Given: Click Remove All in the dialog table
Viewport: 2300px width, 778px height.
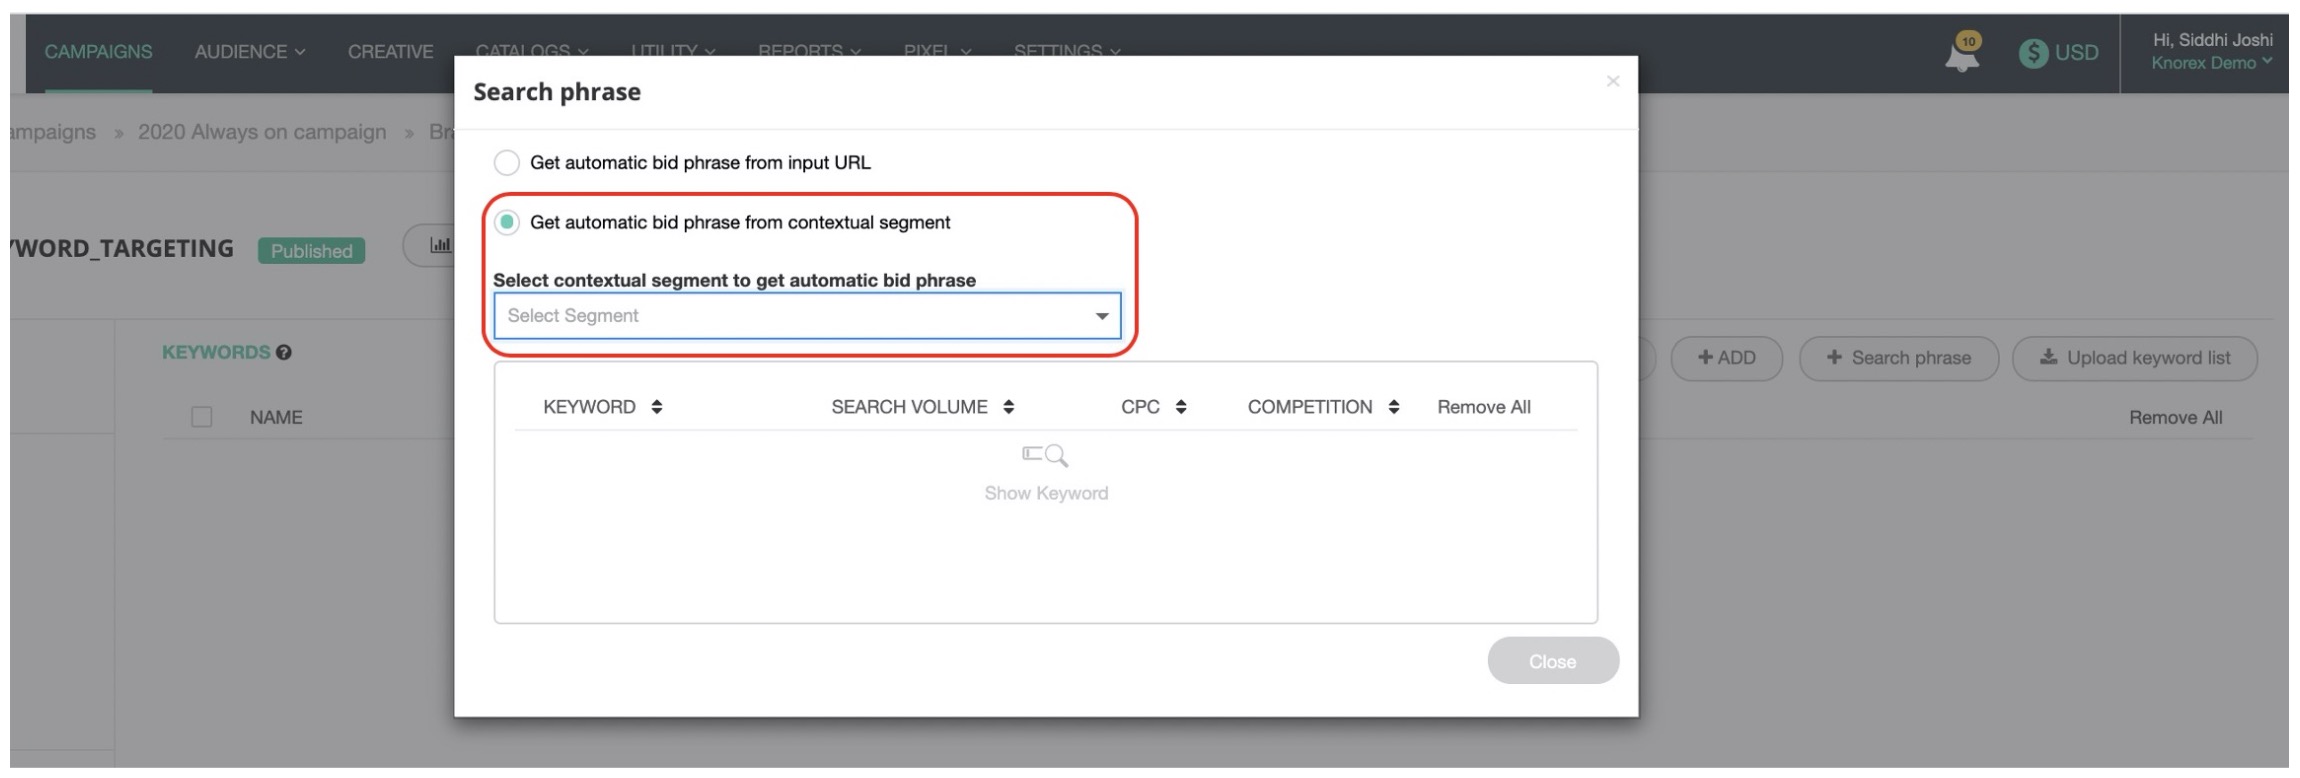Looking at the screenshot, I should 1483,407.
